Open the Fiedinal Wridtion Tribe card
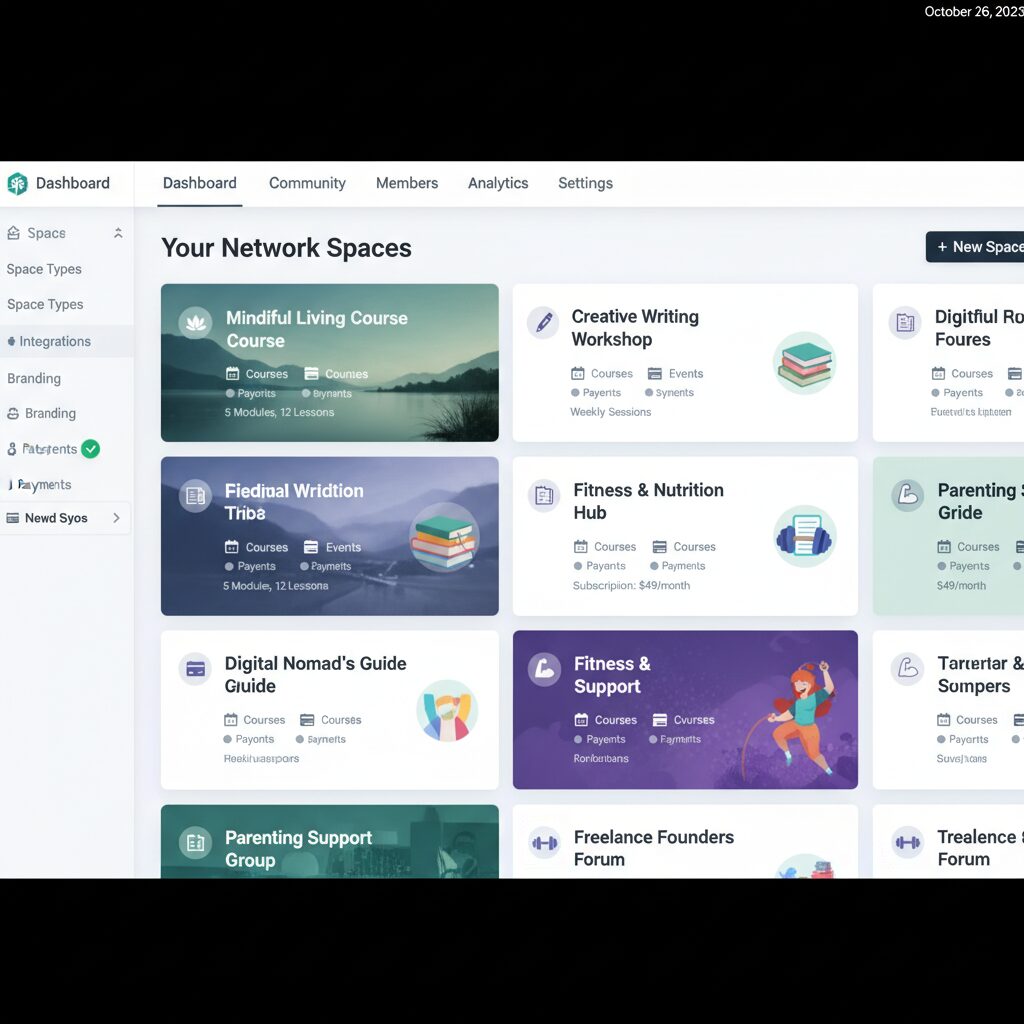1024x1024 pixels. tap(329, 536)
